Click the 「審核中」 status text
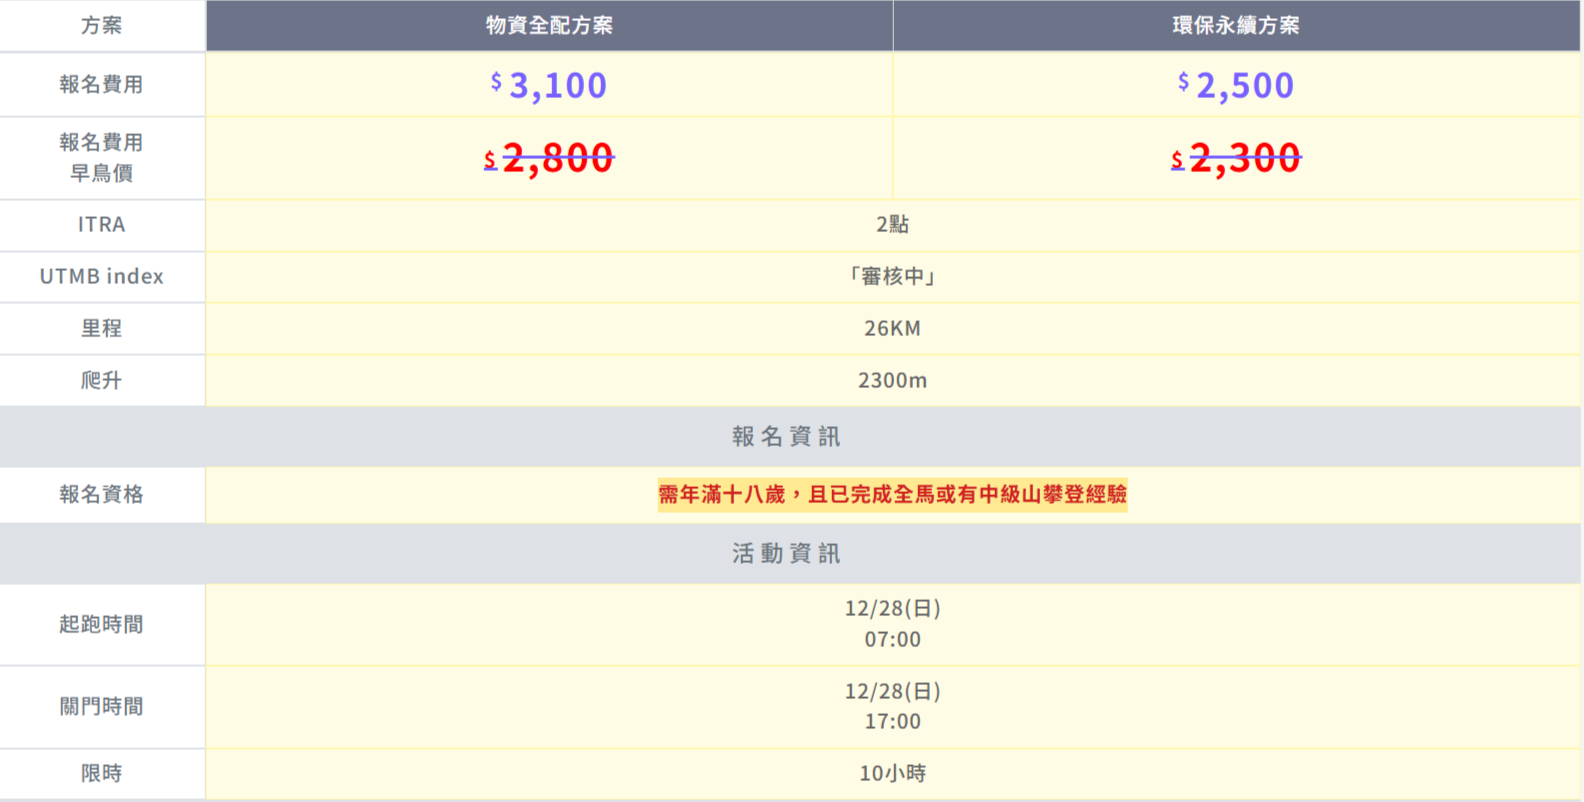Image resolution: width=1584 pixels, height=802 pixels. (892, 277)
